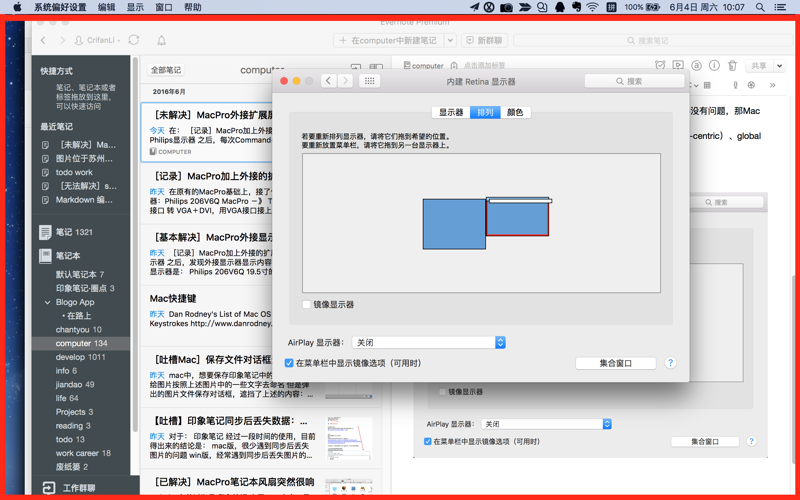The height and width of the screenshot is (500, 800).
Task: Show all preferences grid in Displays window
Action: 369,81
